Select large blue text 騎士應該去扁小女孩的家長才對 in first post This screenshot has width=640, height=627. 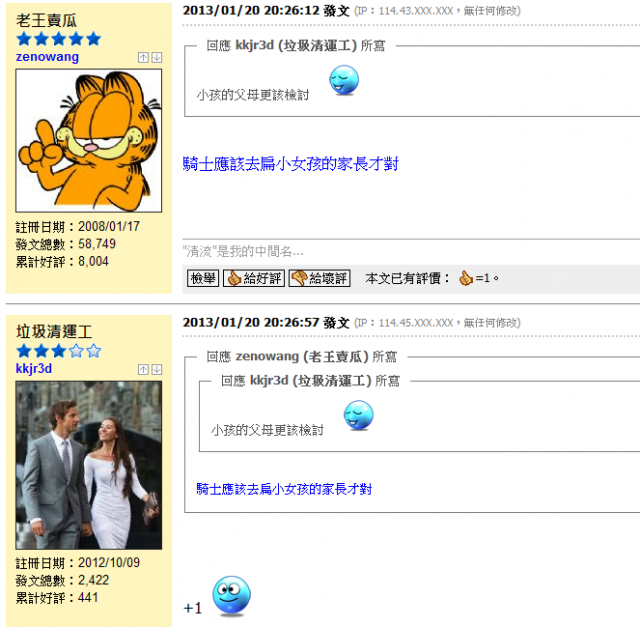tap(291, 164)
